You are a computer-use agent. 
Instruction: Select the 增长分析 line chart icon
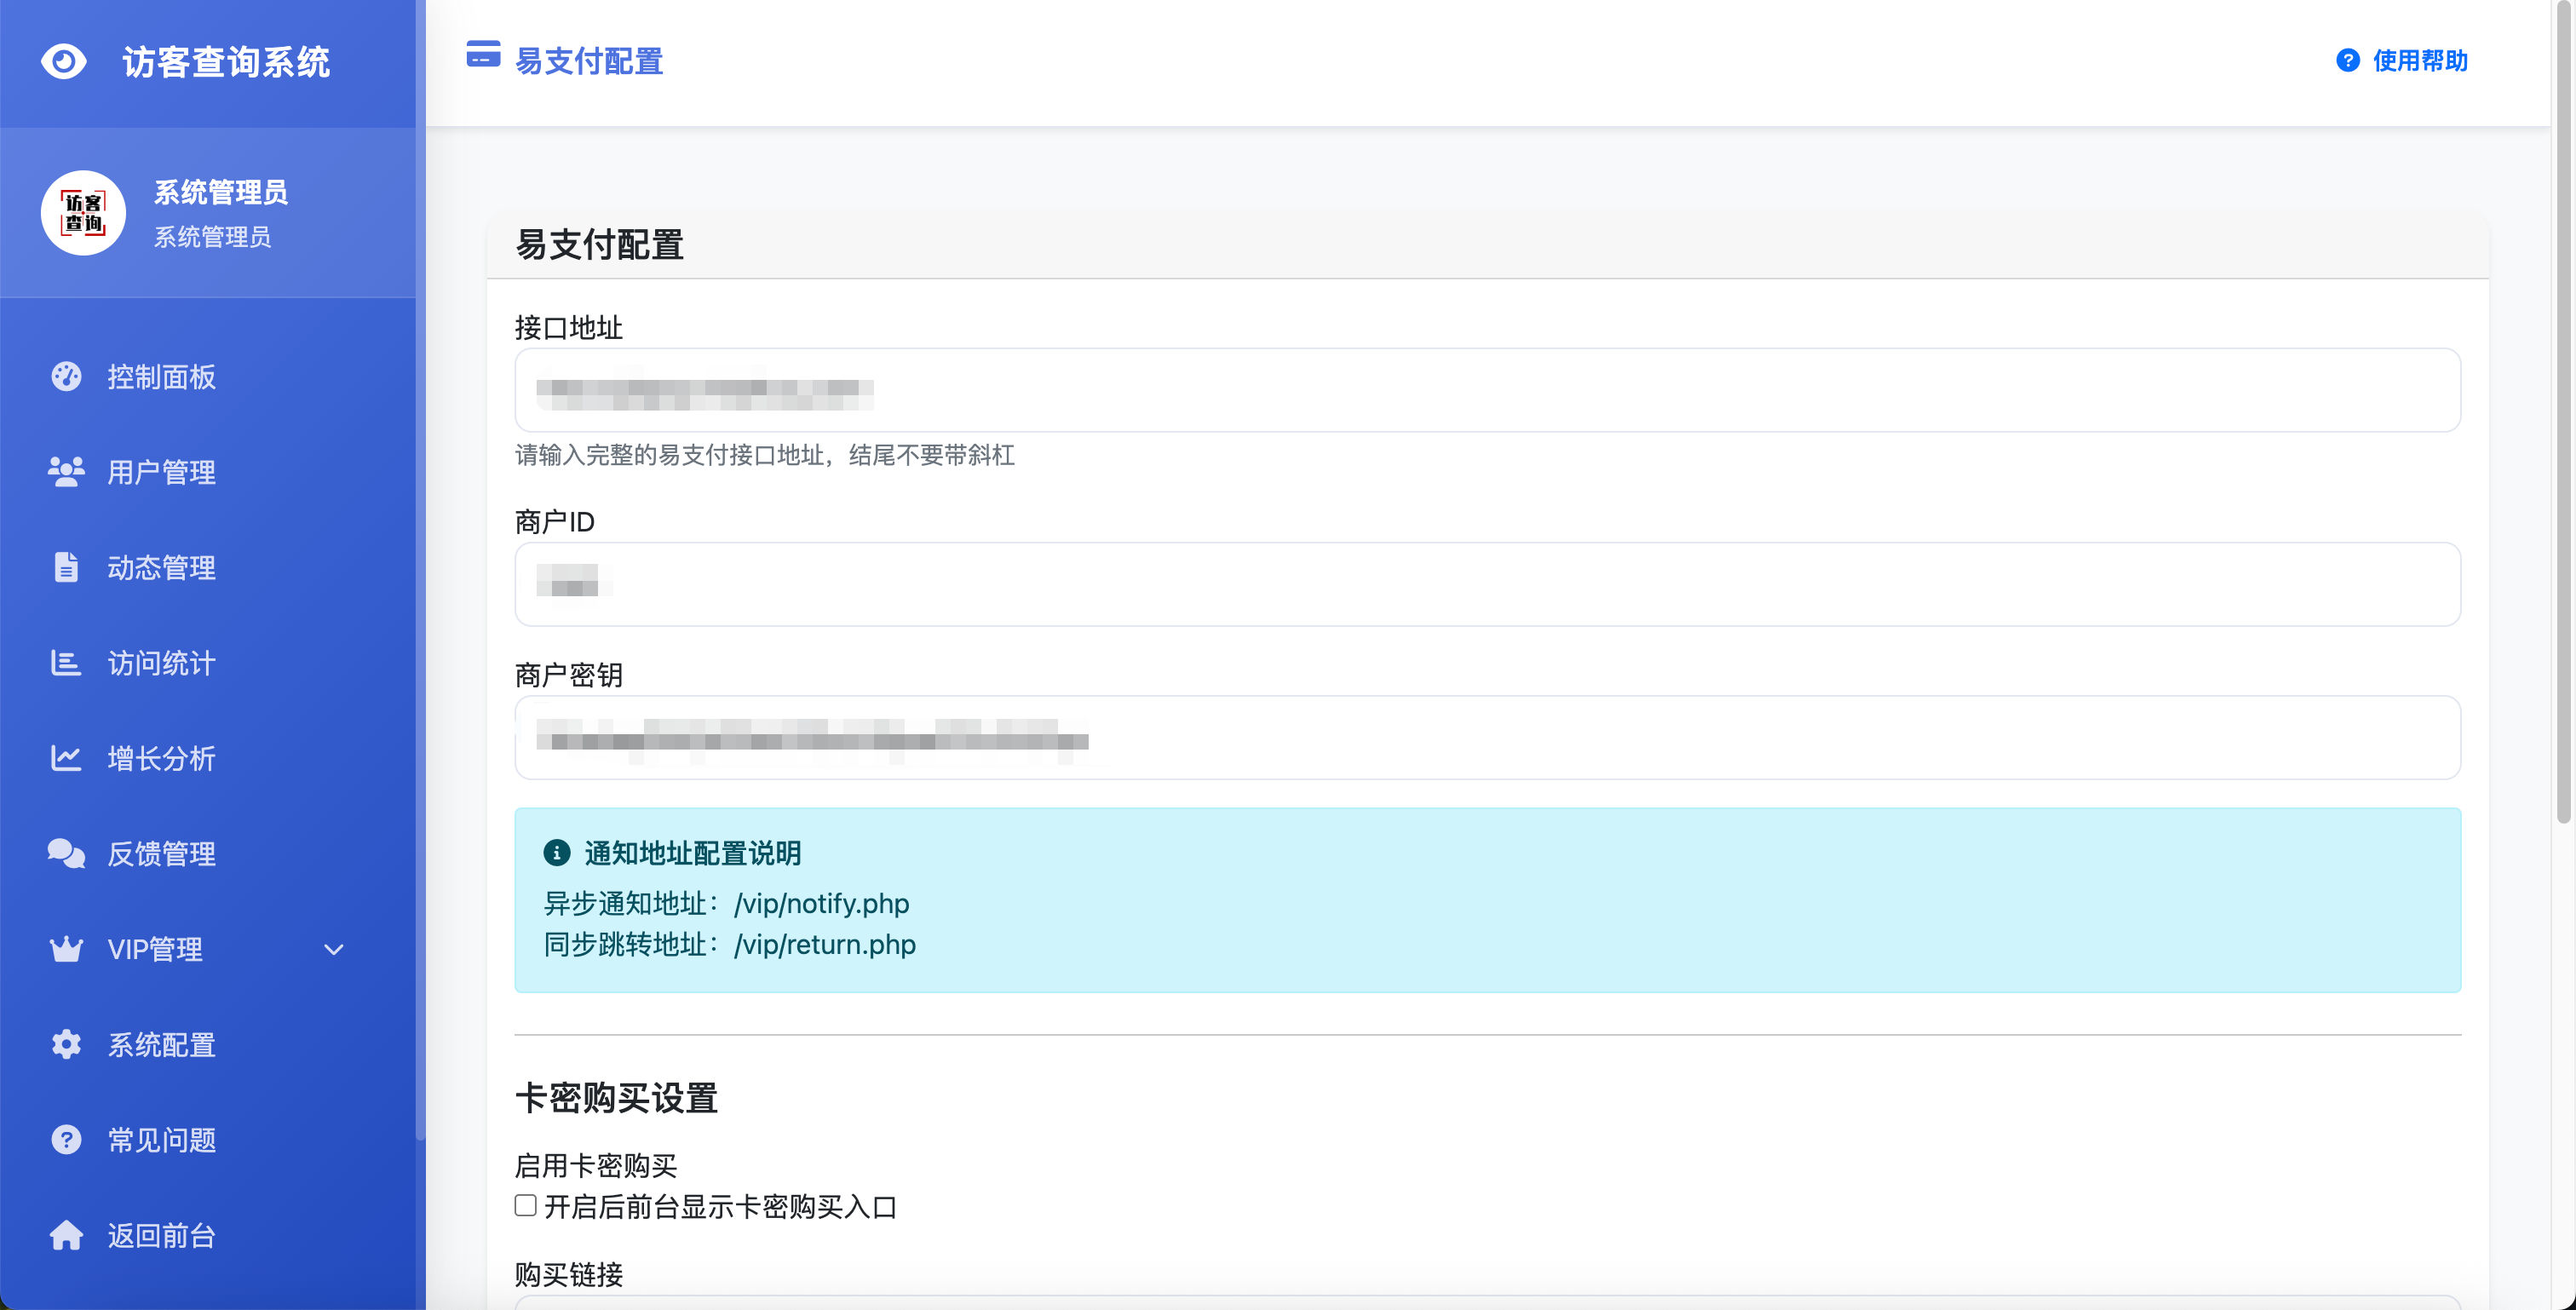(x=66, y=758)
